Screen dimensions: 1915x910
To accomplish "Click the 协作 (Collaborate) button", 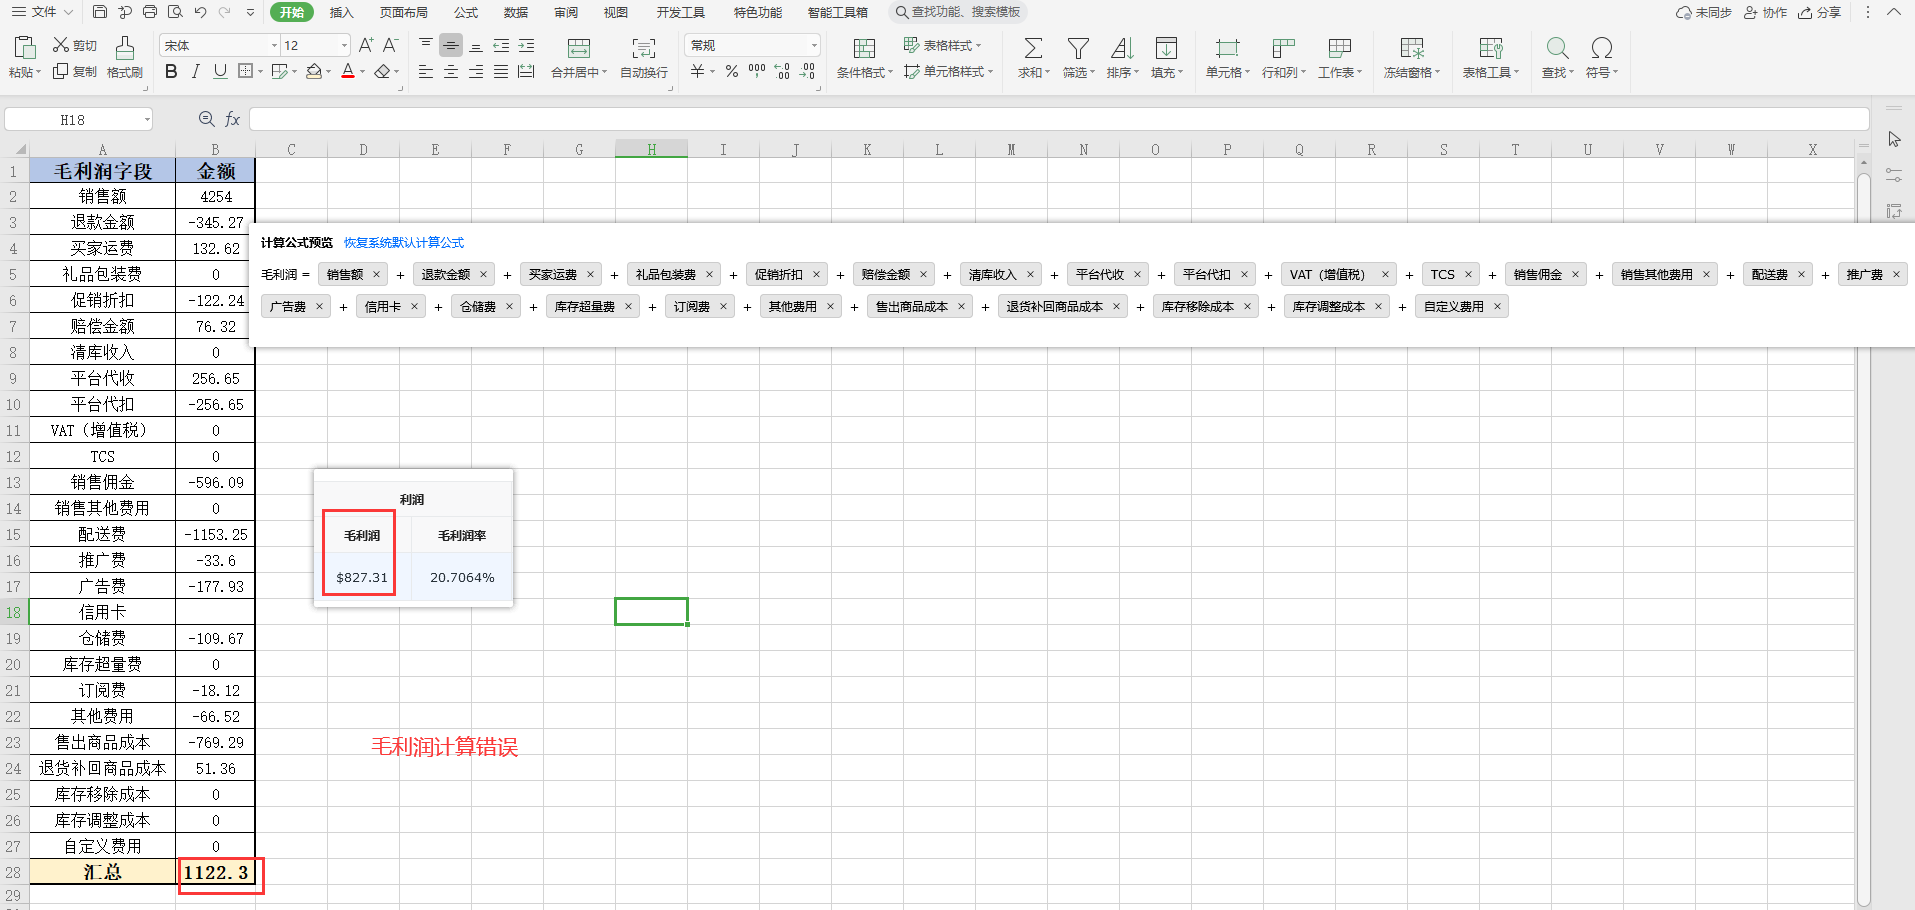I will click(x=1766, y=12).
